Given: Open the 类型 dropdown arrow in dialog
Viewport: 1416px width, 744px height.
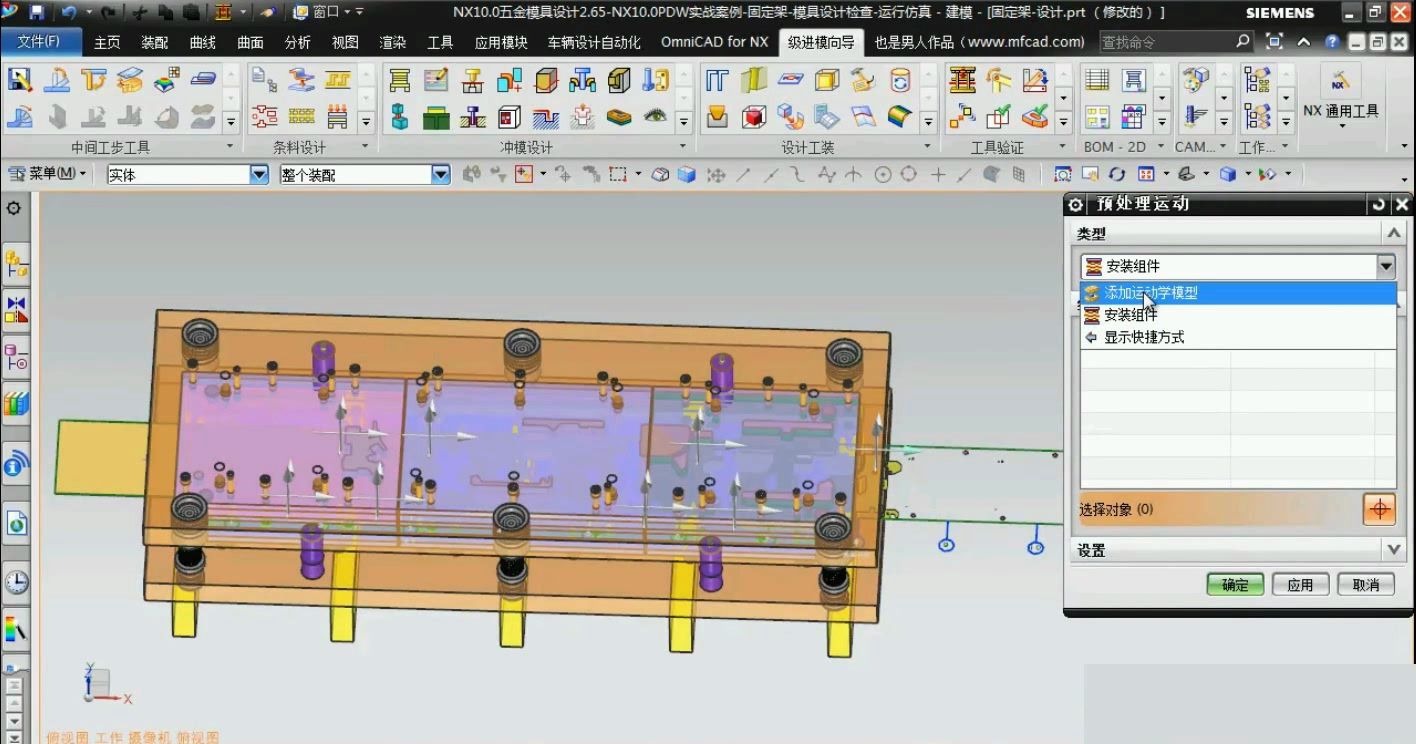Looking at the screenshot, I should pyautogui.click(x=1385, y=266).
